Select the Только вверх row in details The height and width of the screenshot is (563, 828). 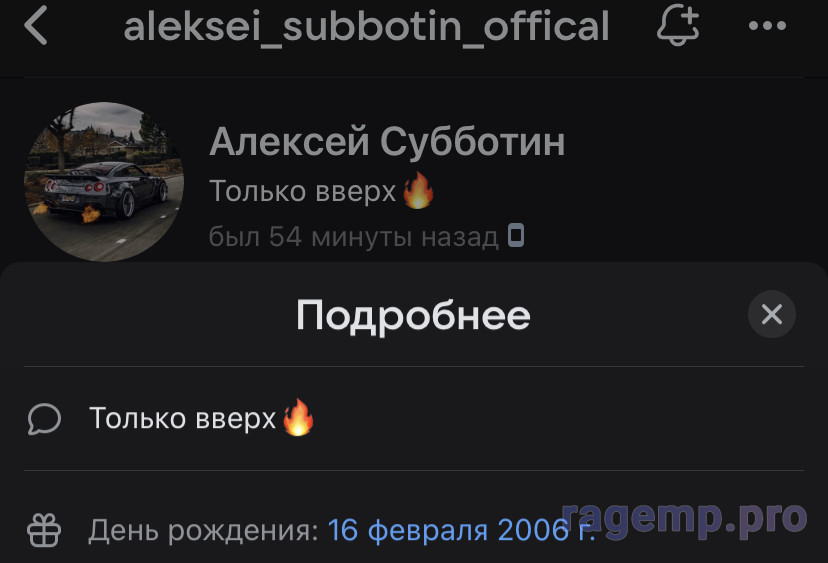pyautogui.click(x=414, y=418)
